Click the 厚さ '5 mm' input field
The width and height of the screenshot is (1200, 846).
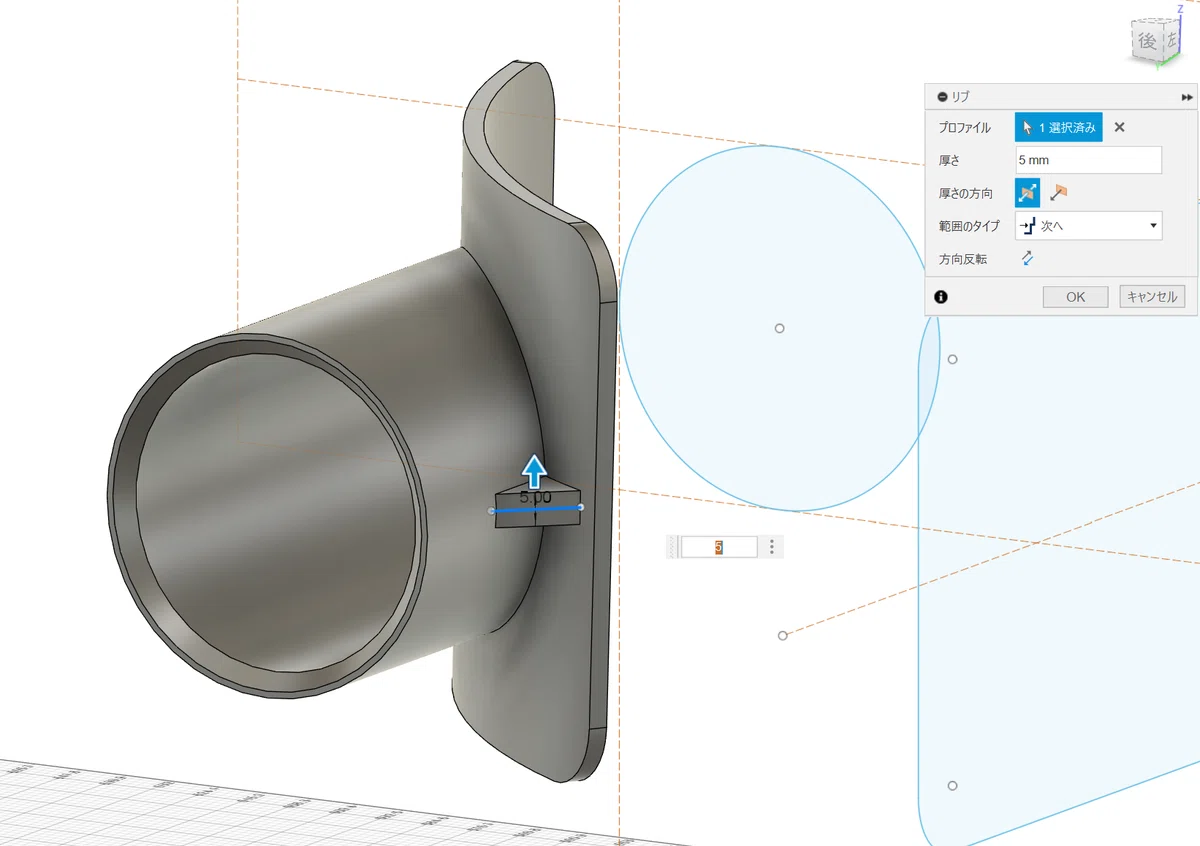[x=1088, y=160]
